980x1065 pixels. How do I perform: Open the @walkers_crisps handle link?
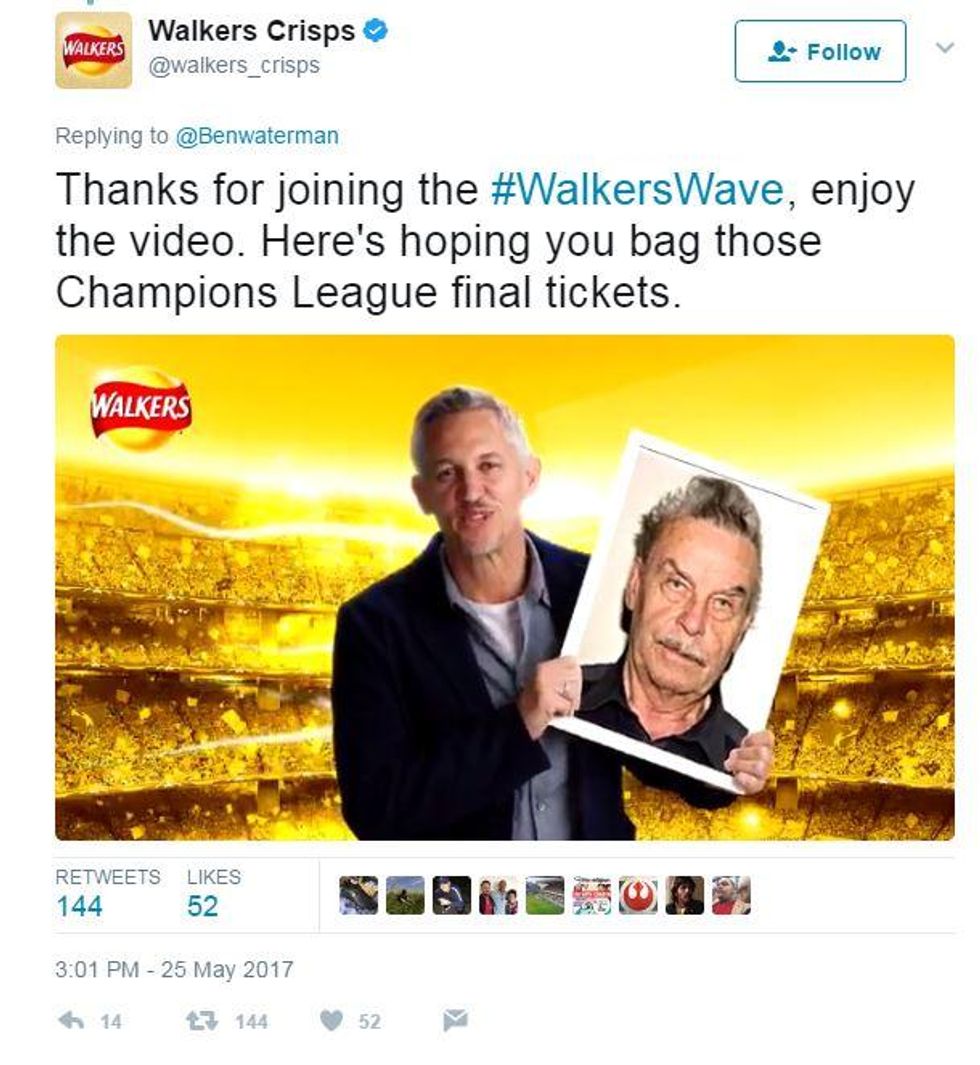click(x=234, y=65)
